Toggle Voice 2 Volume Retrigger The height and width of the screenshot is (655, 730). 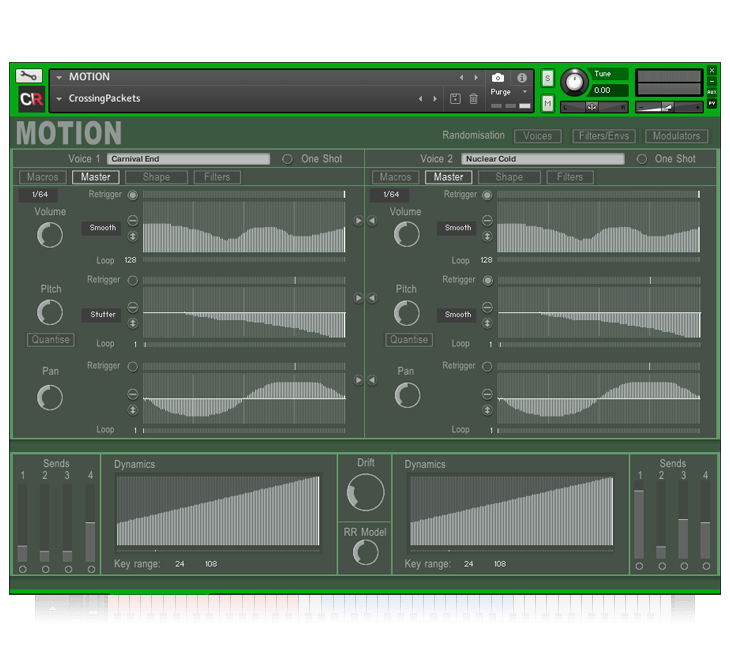488,195
